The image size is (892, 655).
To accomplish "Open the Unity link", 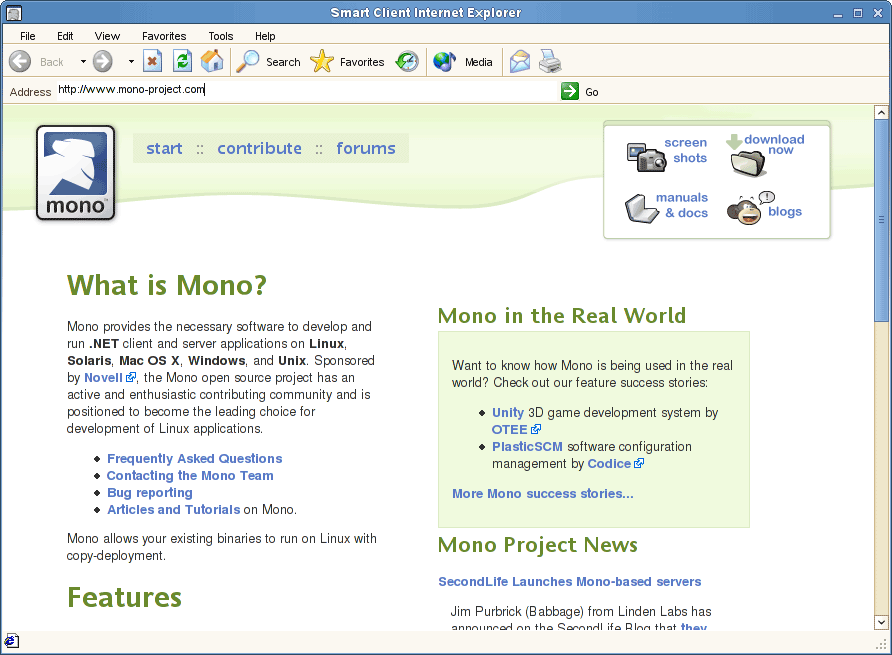I will pos(507,413).
